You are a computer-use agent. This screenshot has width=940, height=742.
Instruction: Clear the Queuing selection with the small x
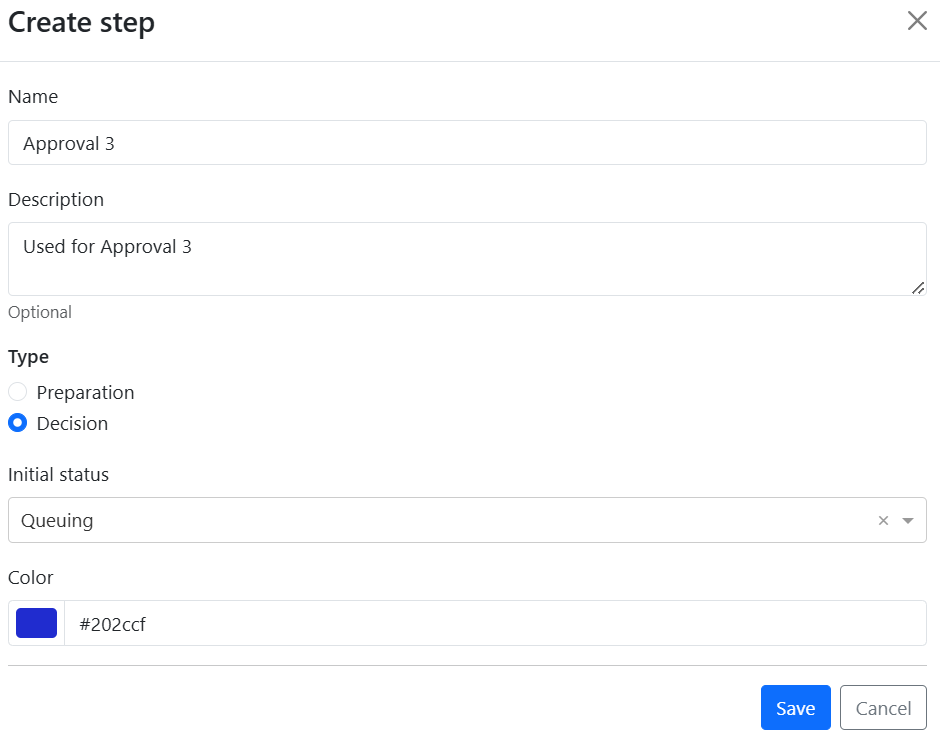883,520
